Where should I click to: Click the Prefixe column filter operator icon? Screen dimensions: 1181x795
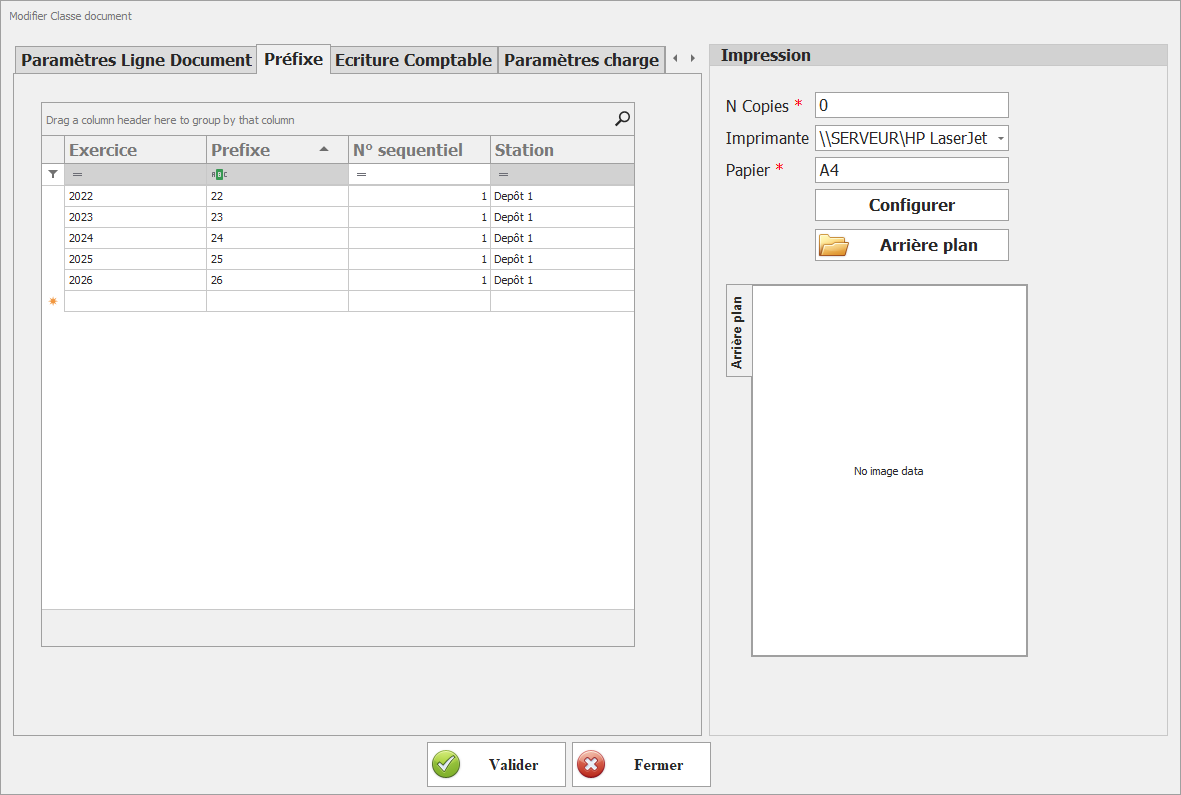219,174
